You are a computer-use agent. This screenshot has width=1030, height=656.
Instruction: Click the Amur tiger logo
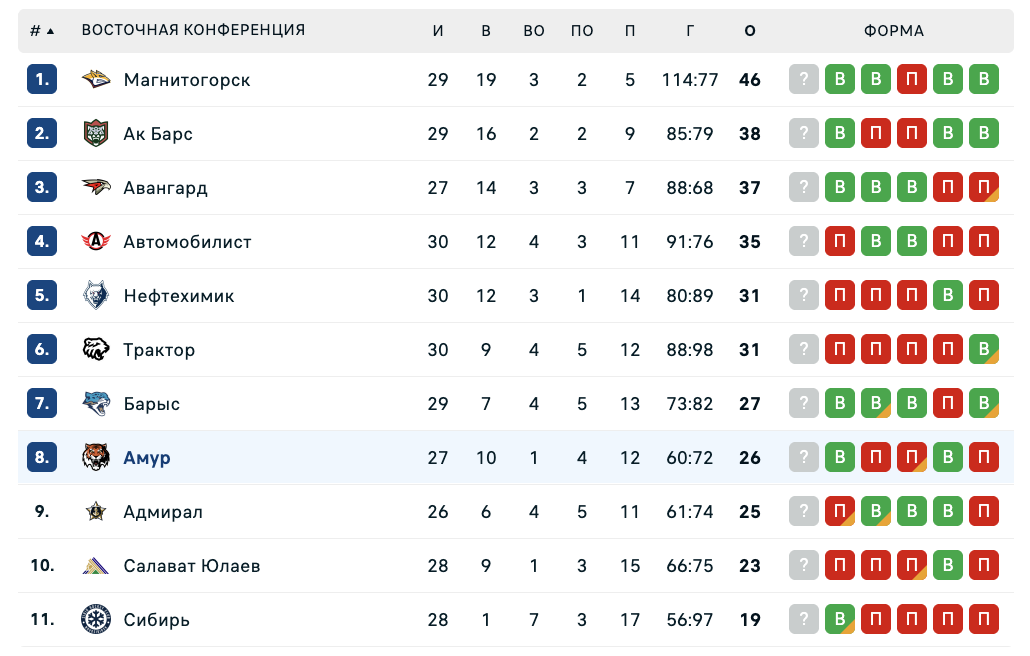coord(96,458)
